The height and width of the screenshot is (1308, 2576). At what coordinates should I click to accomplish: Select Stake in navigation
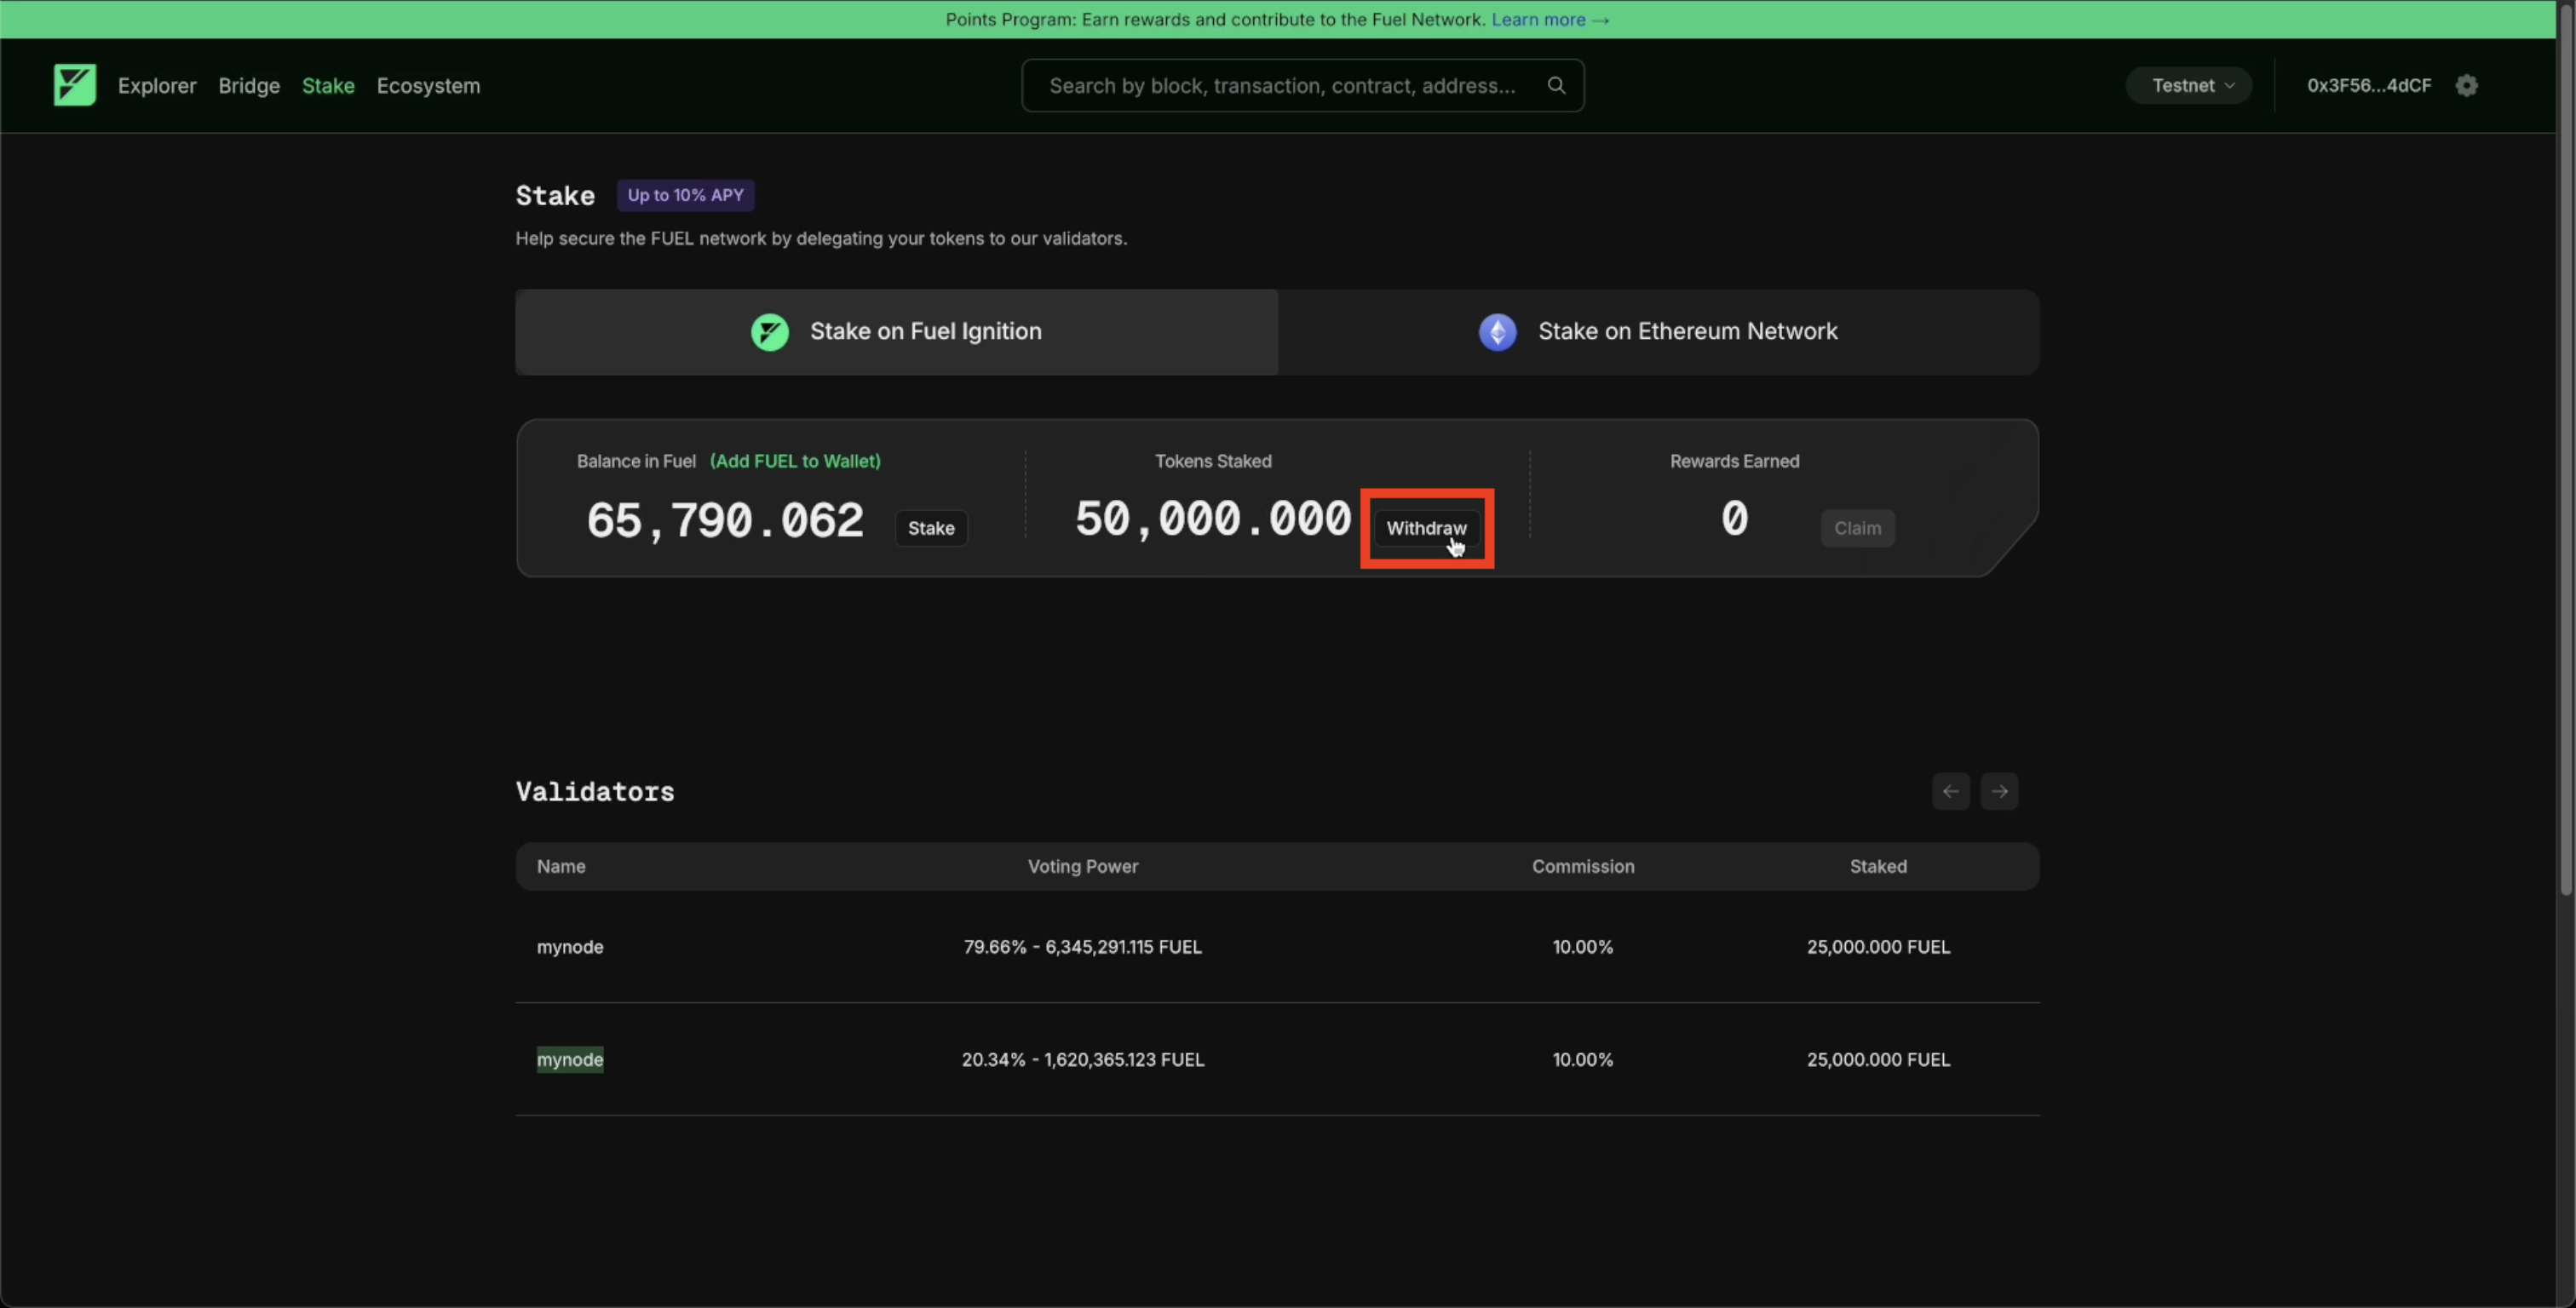pos(328,86)
